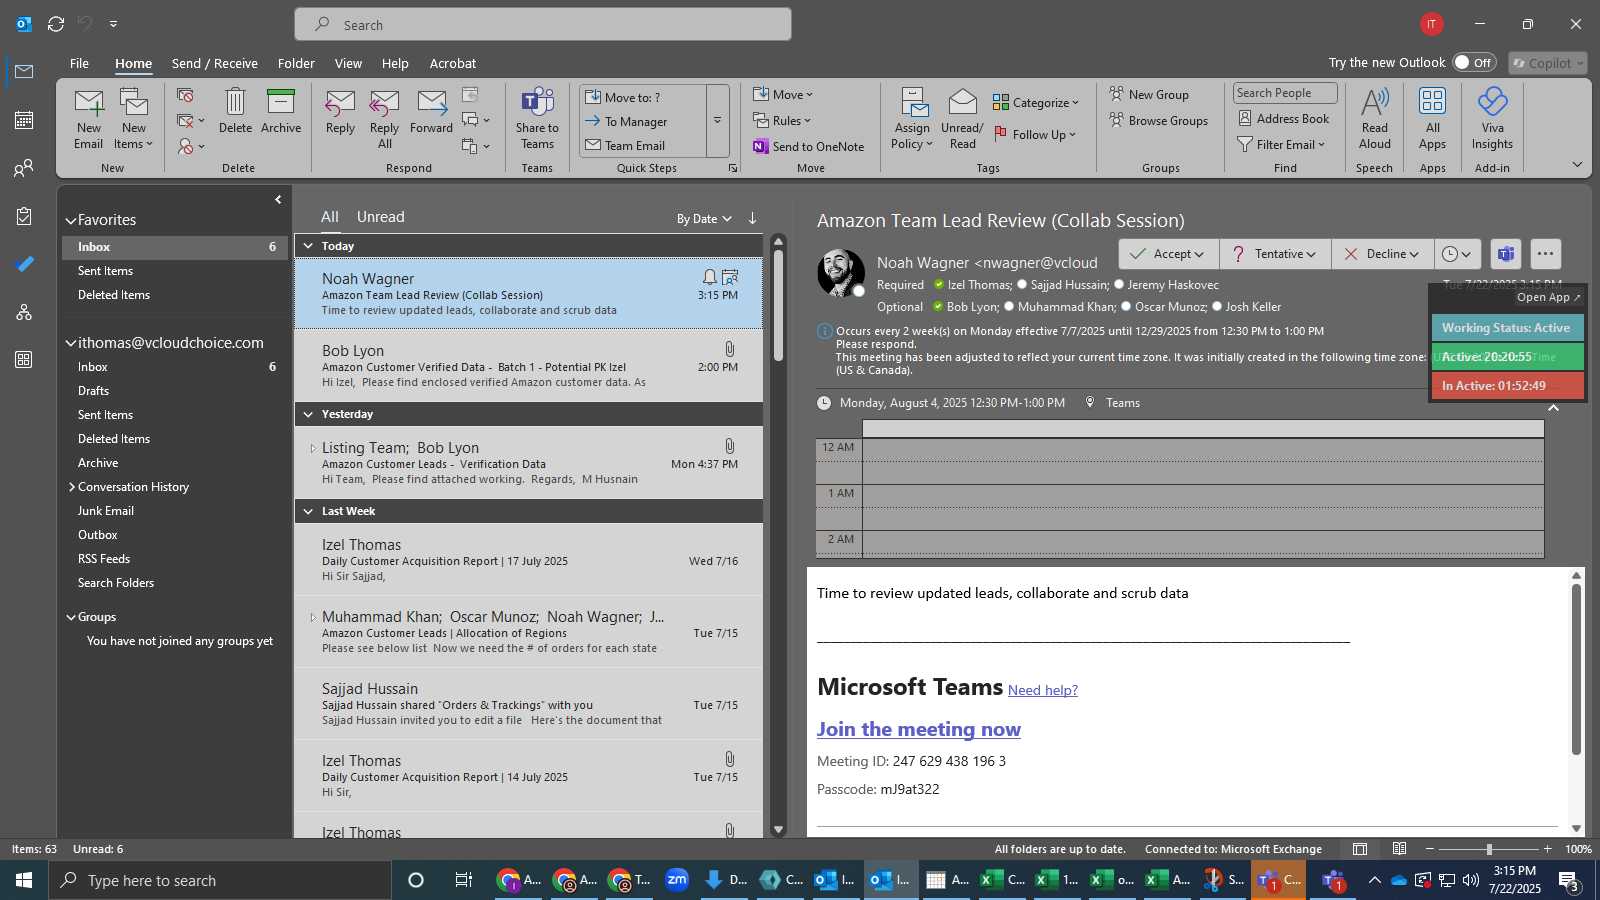Select Drafts folder
The height and width of the screenshot is (900, 1600).
94,391
